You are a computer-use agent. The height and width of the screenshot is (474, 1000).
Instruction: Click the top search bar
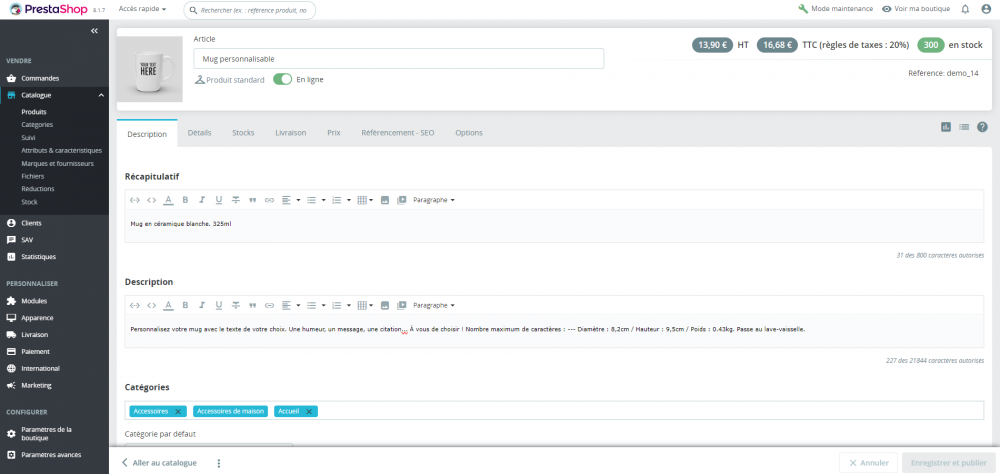[x=249, y=10]
